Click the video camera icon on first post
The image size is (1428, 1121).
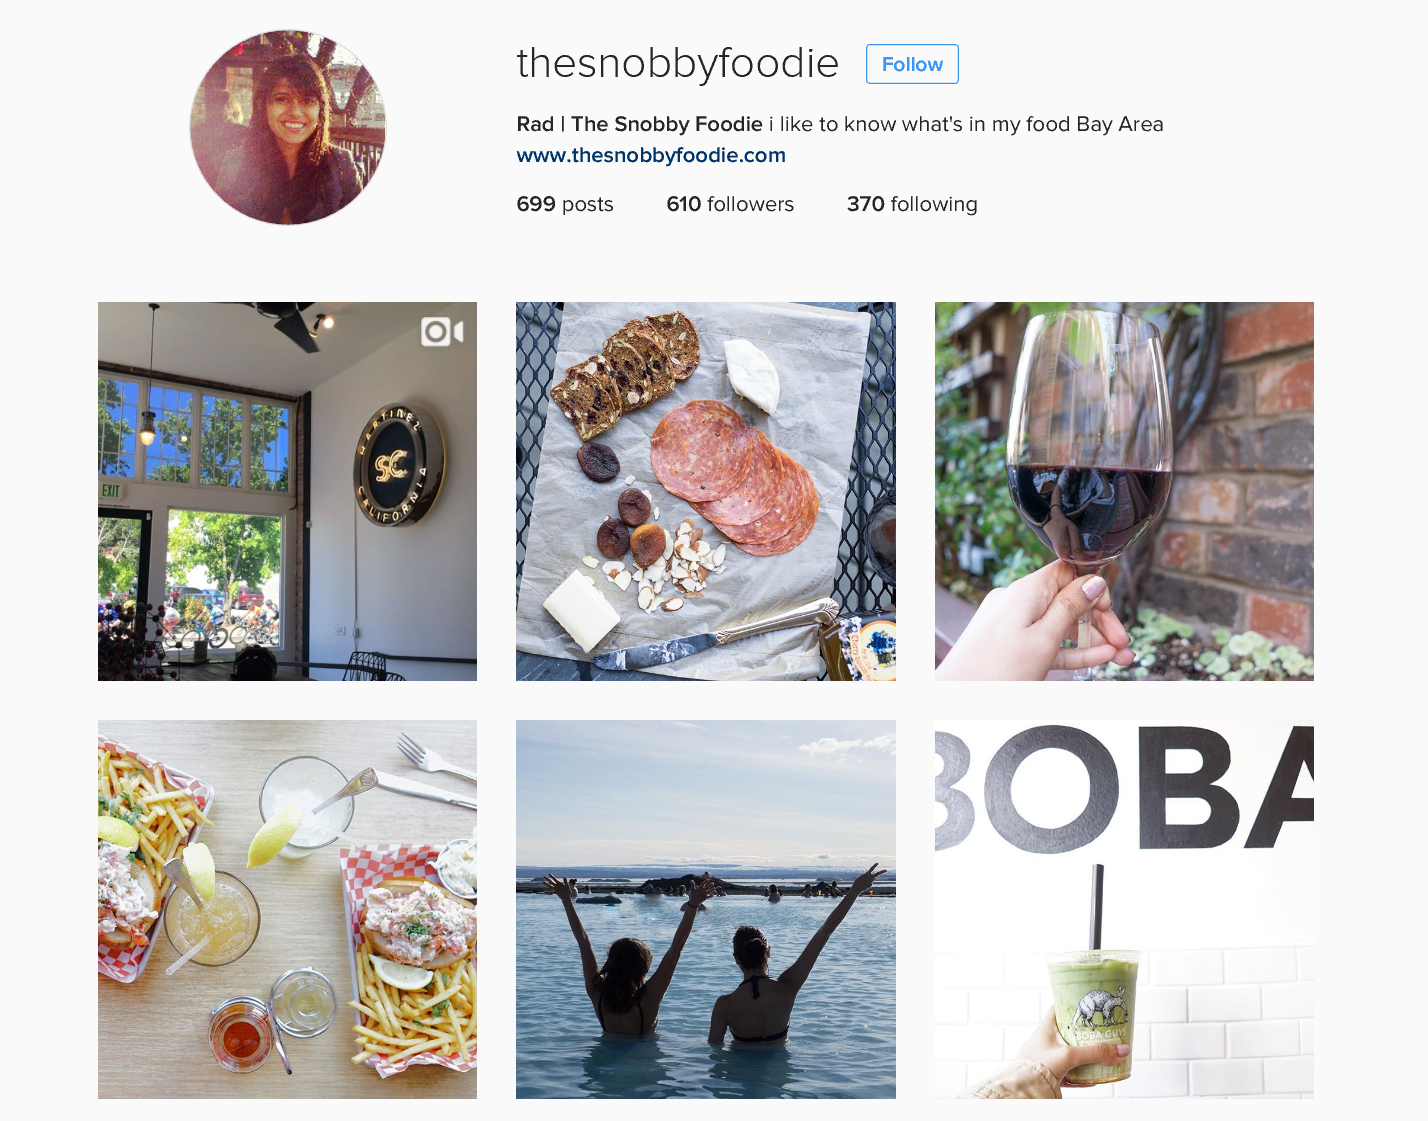click(x=442, y=331)
